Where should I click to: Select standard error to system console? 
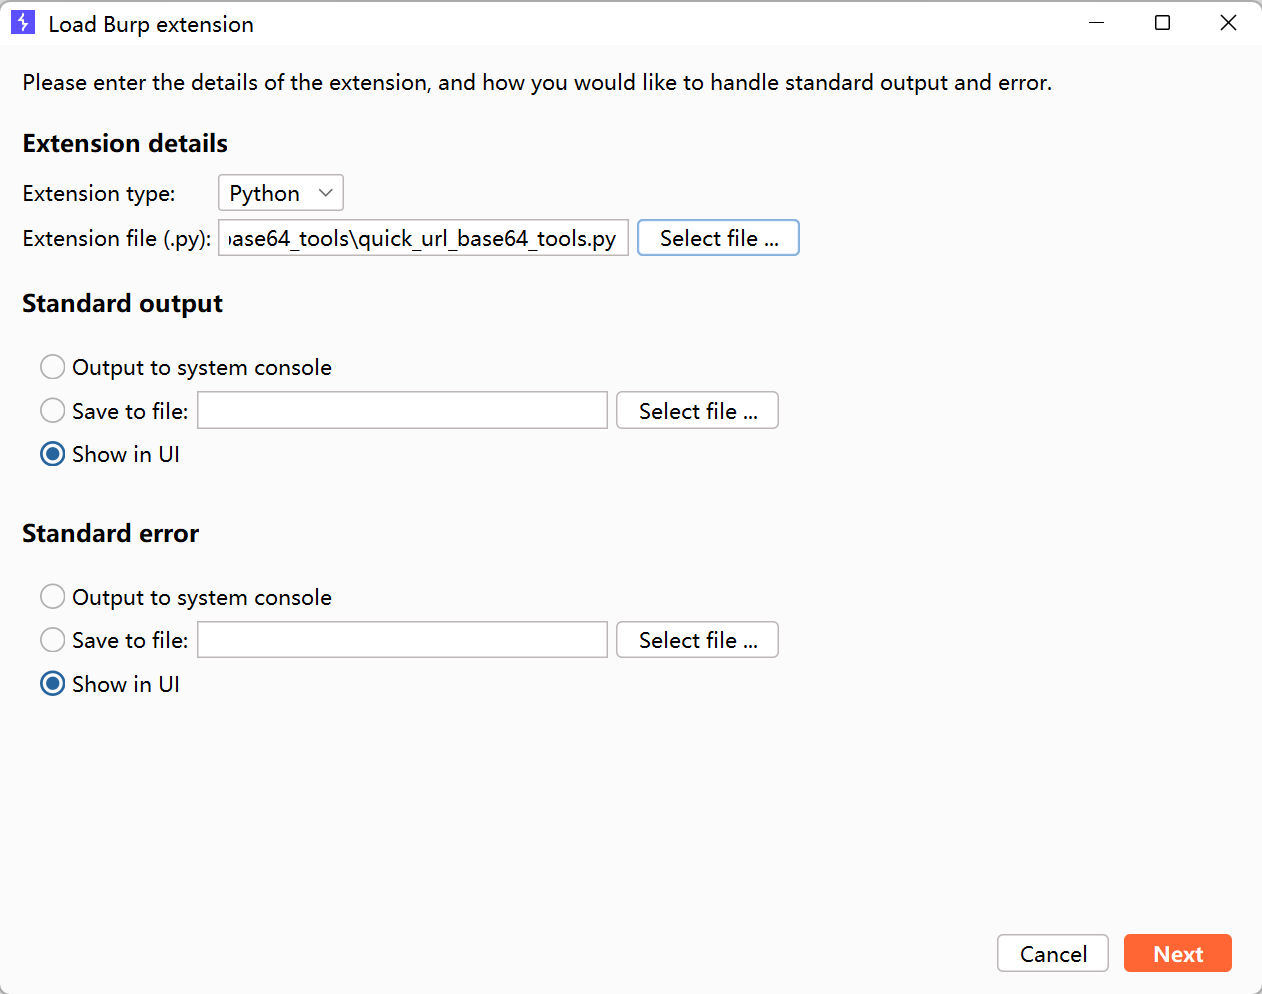(53, 597)
